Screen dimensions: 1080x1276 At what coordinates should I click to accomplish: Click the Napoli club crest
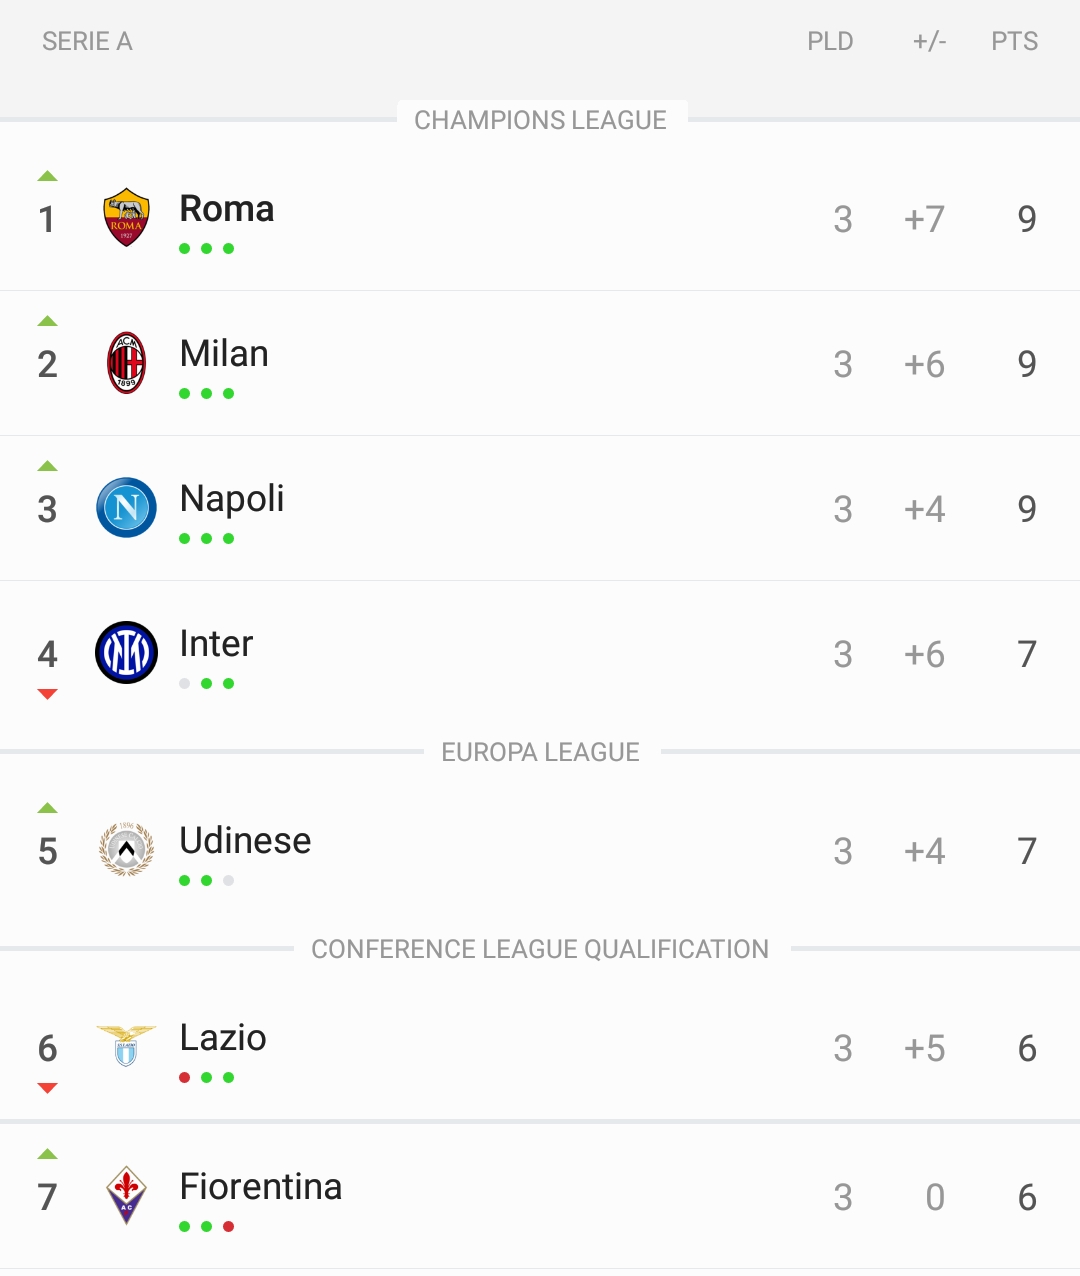tap(126, 507)
